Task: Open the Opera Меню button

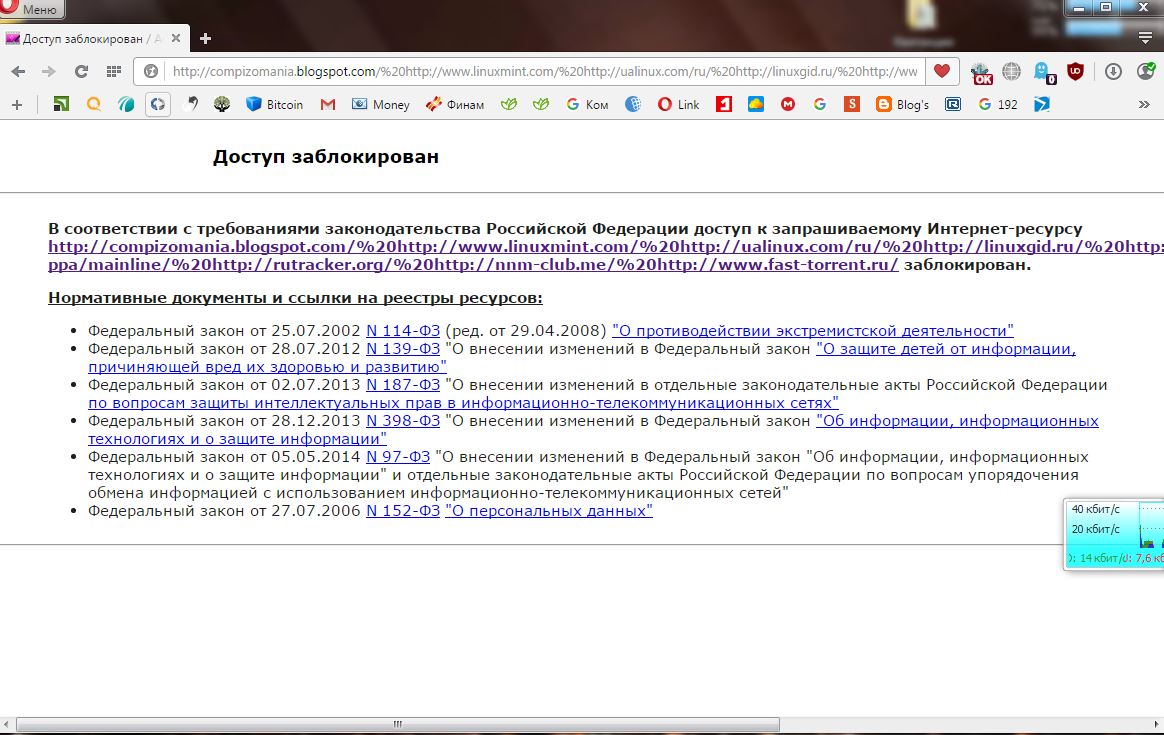Action: [30, 10]
